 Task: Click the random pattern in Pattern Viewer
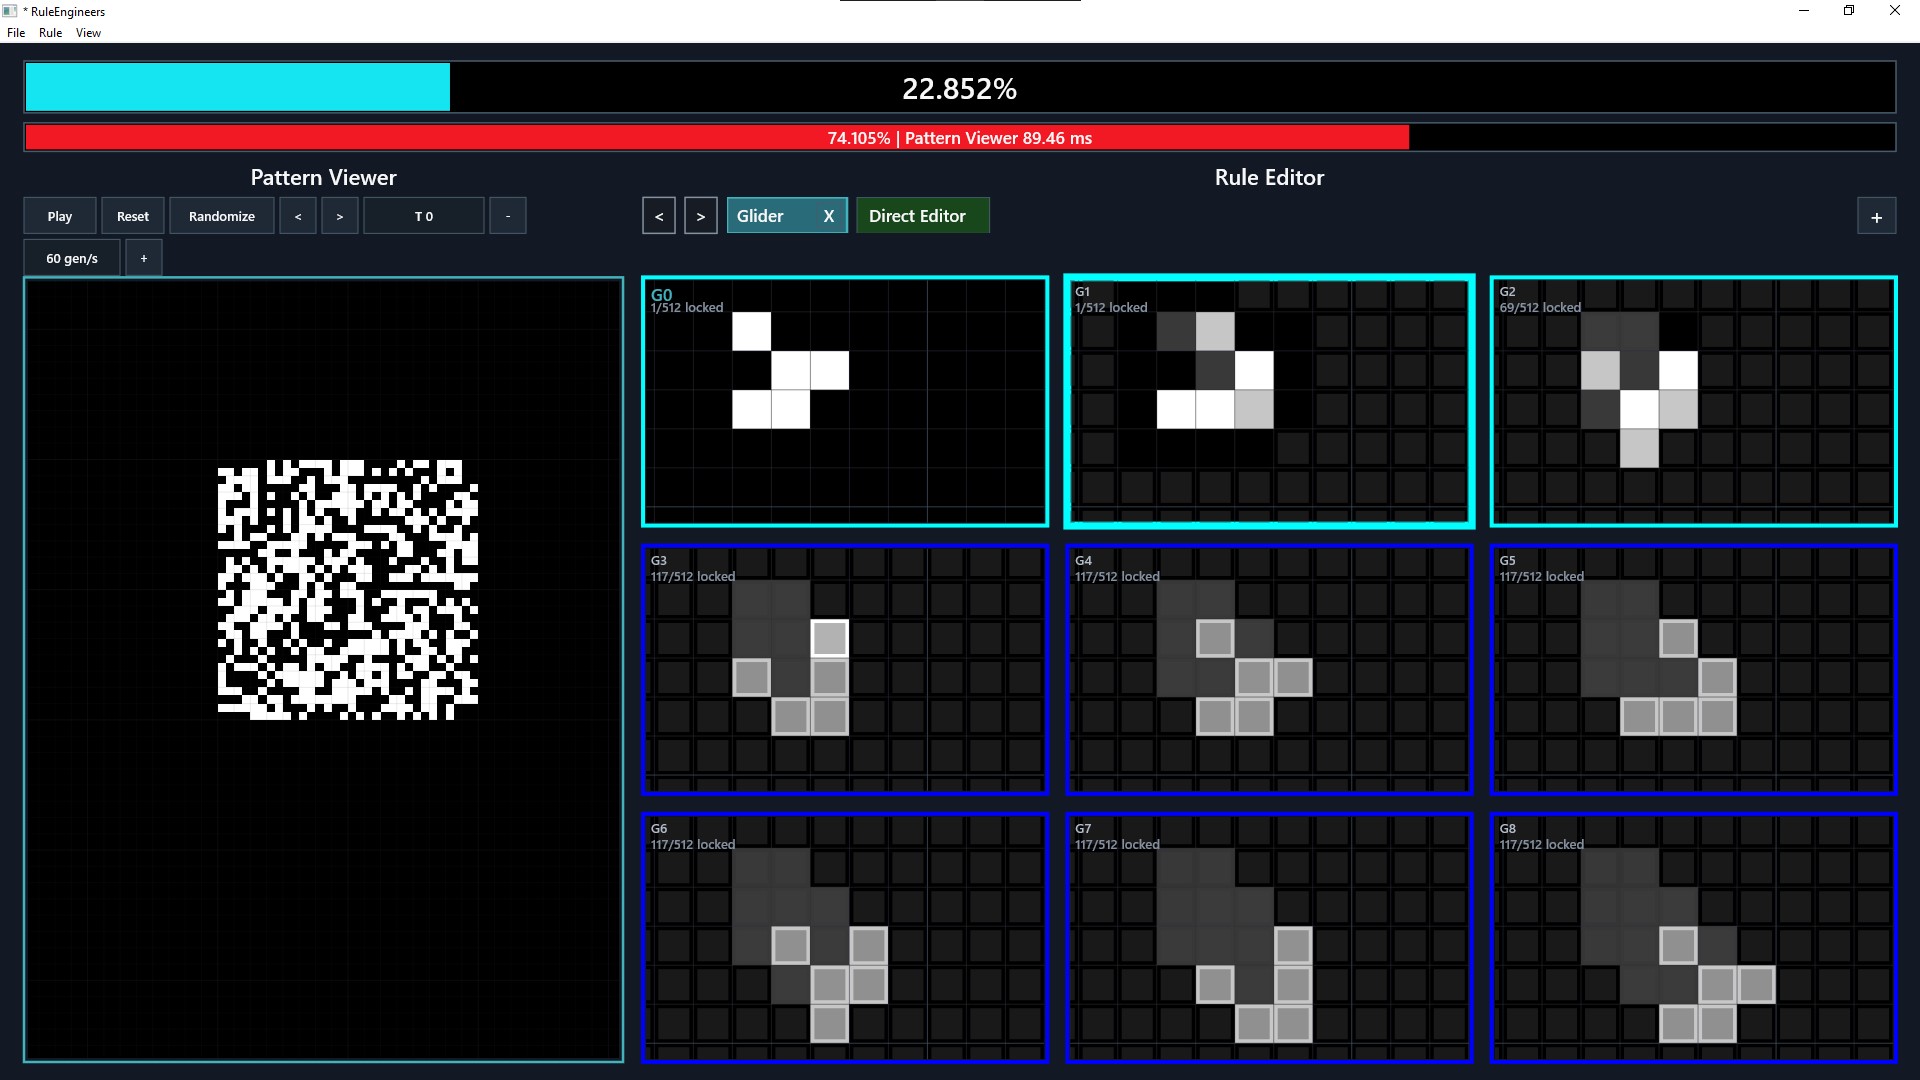[348, 590]
